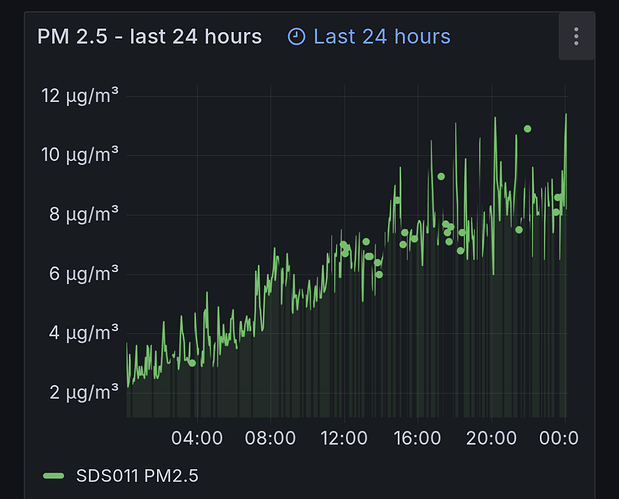Click the 2 µg/m³ y-axis label
Viewport: 619px width, 499px height.
83,391
